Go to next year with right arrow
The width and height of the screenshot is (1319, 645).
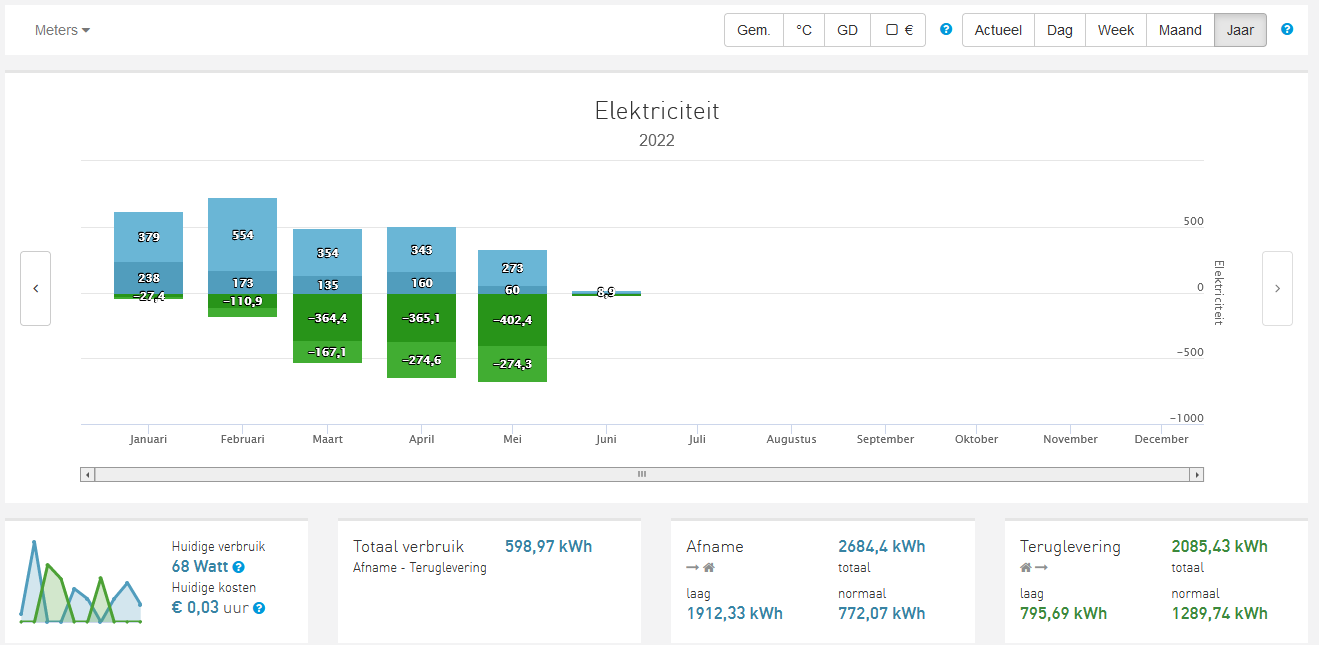[x=1277, y=288]
